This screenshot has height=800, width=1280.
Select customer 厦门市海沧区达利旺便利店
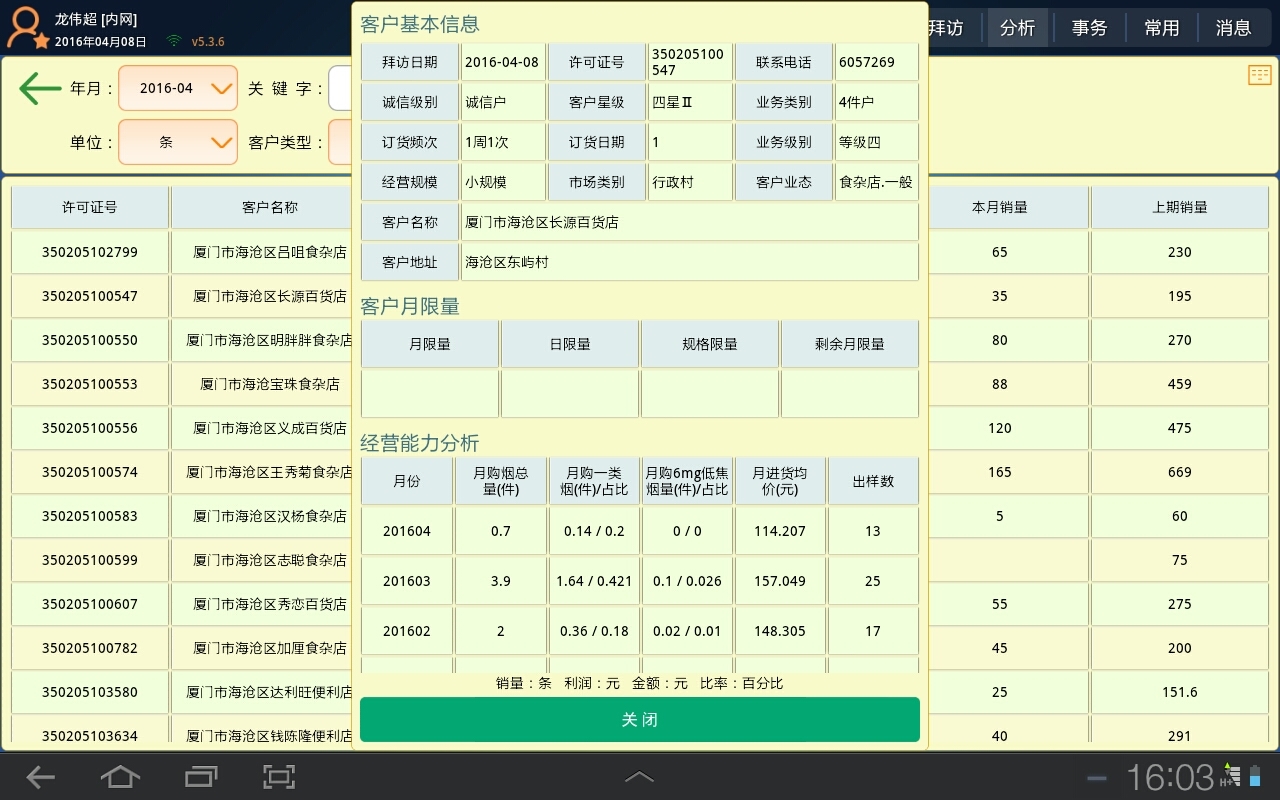270,692
